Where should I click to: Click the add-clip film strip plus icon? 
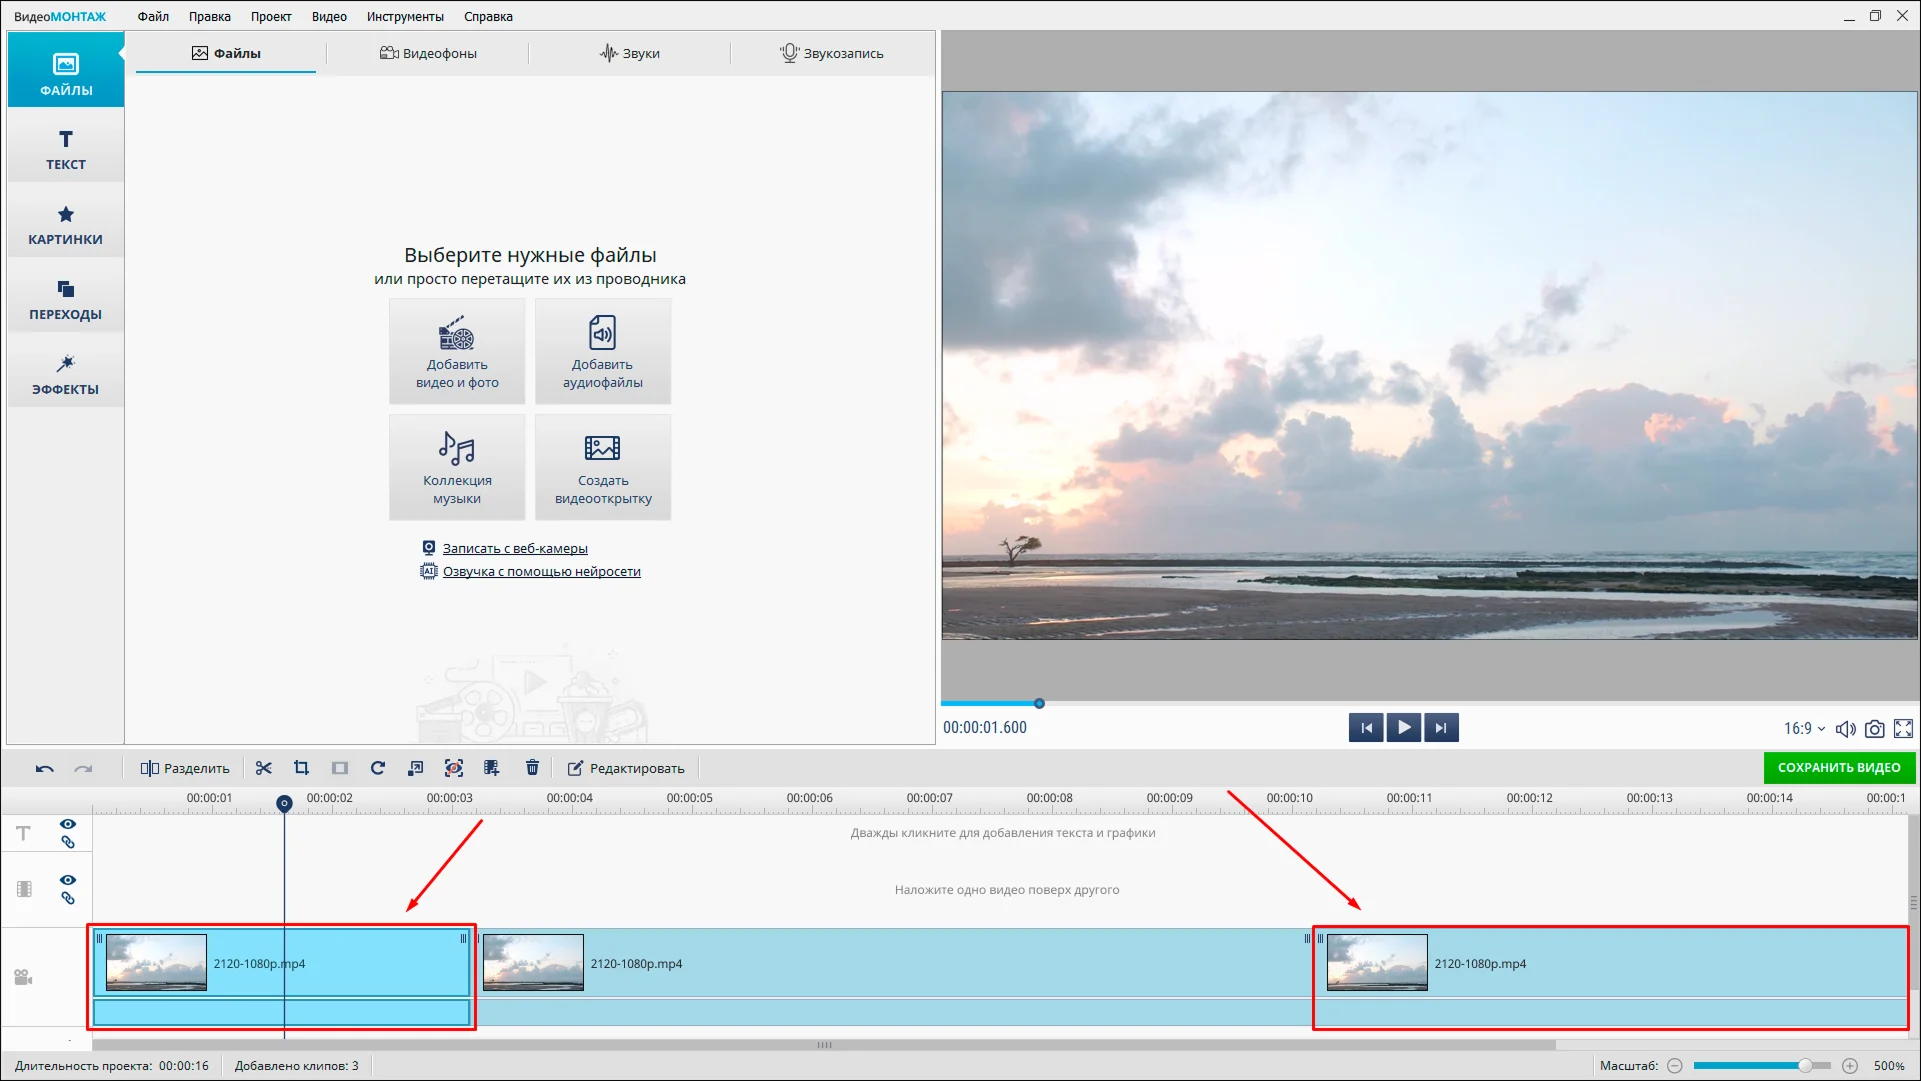click(491, 768)
